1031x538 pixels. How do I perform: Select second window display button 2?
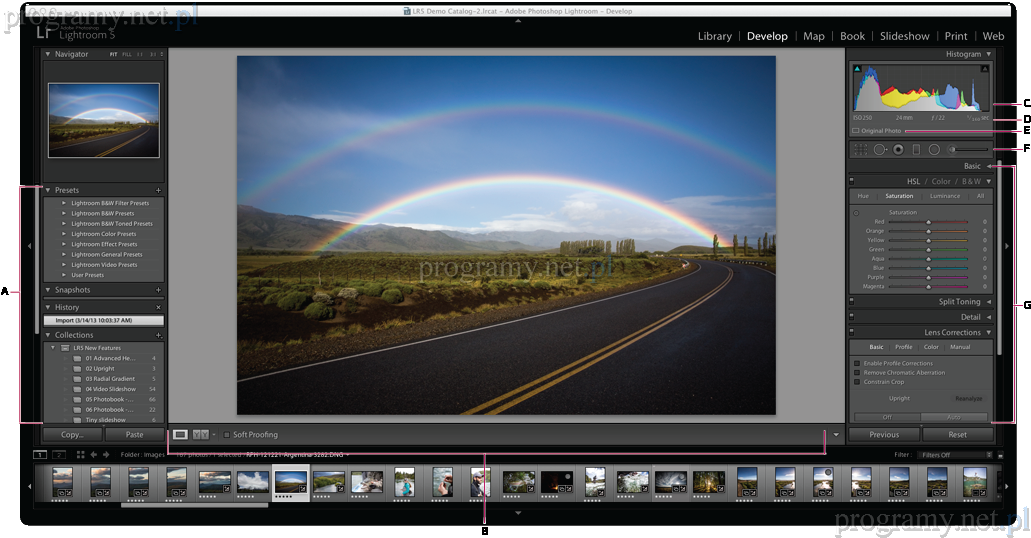(x=59, y=454)
